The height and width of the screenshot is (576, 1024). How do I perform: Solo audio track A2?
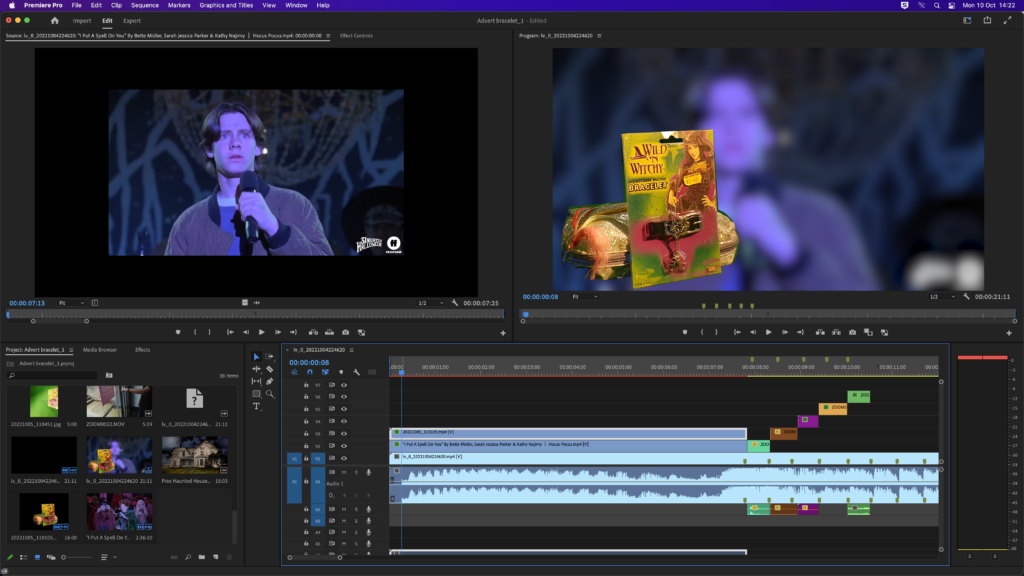click(x=357, y=509)
